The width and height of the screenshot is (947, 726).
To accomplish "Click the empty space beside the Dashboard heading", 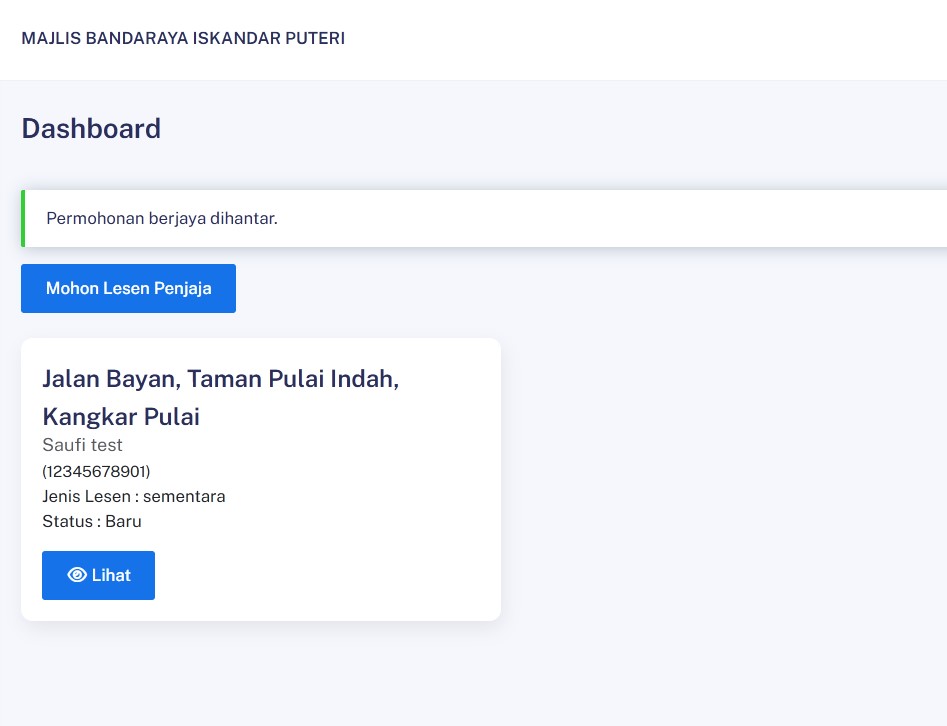I will click(550, 129).
